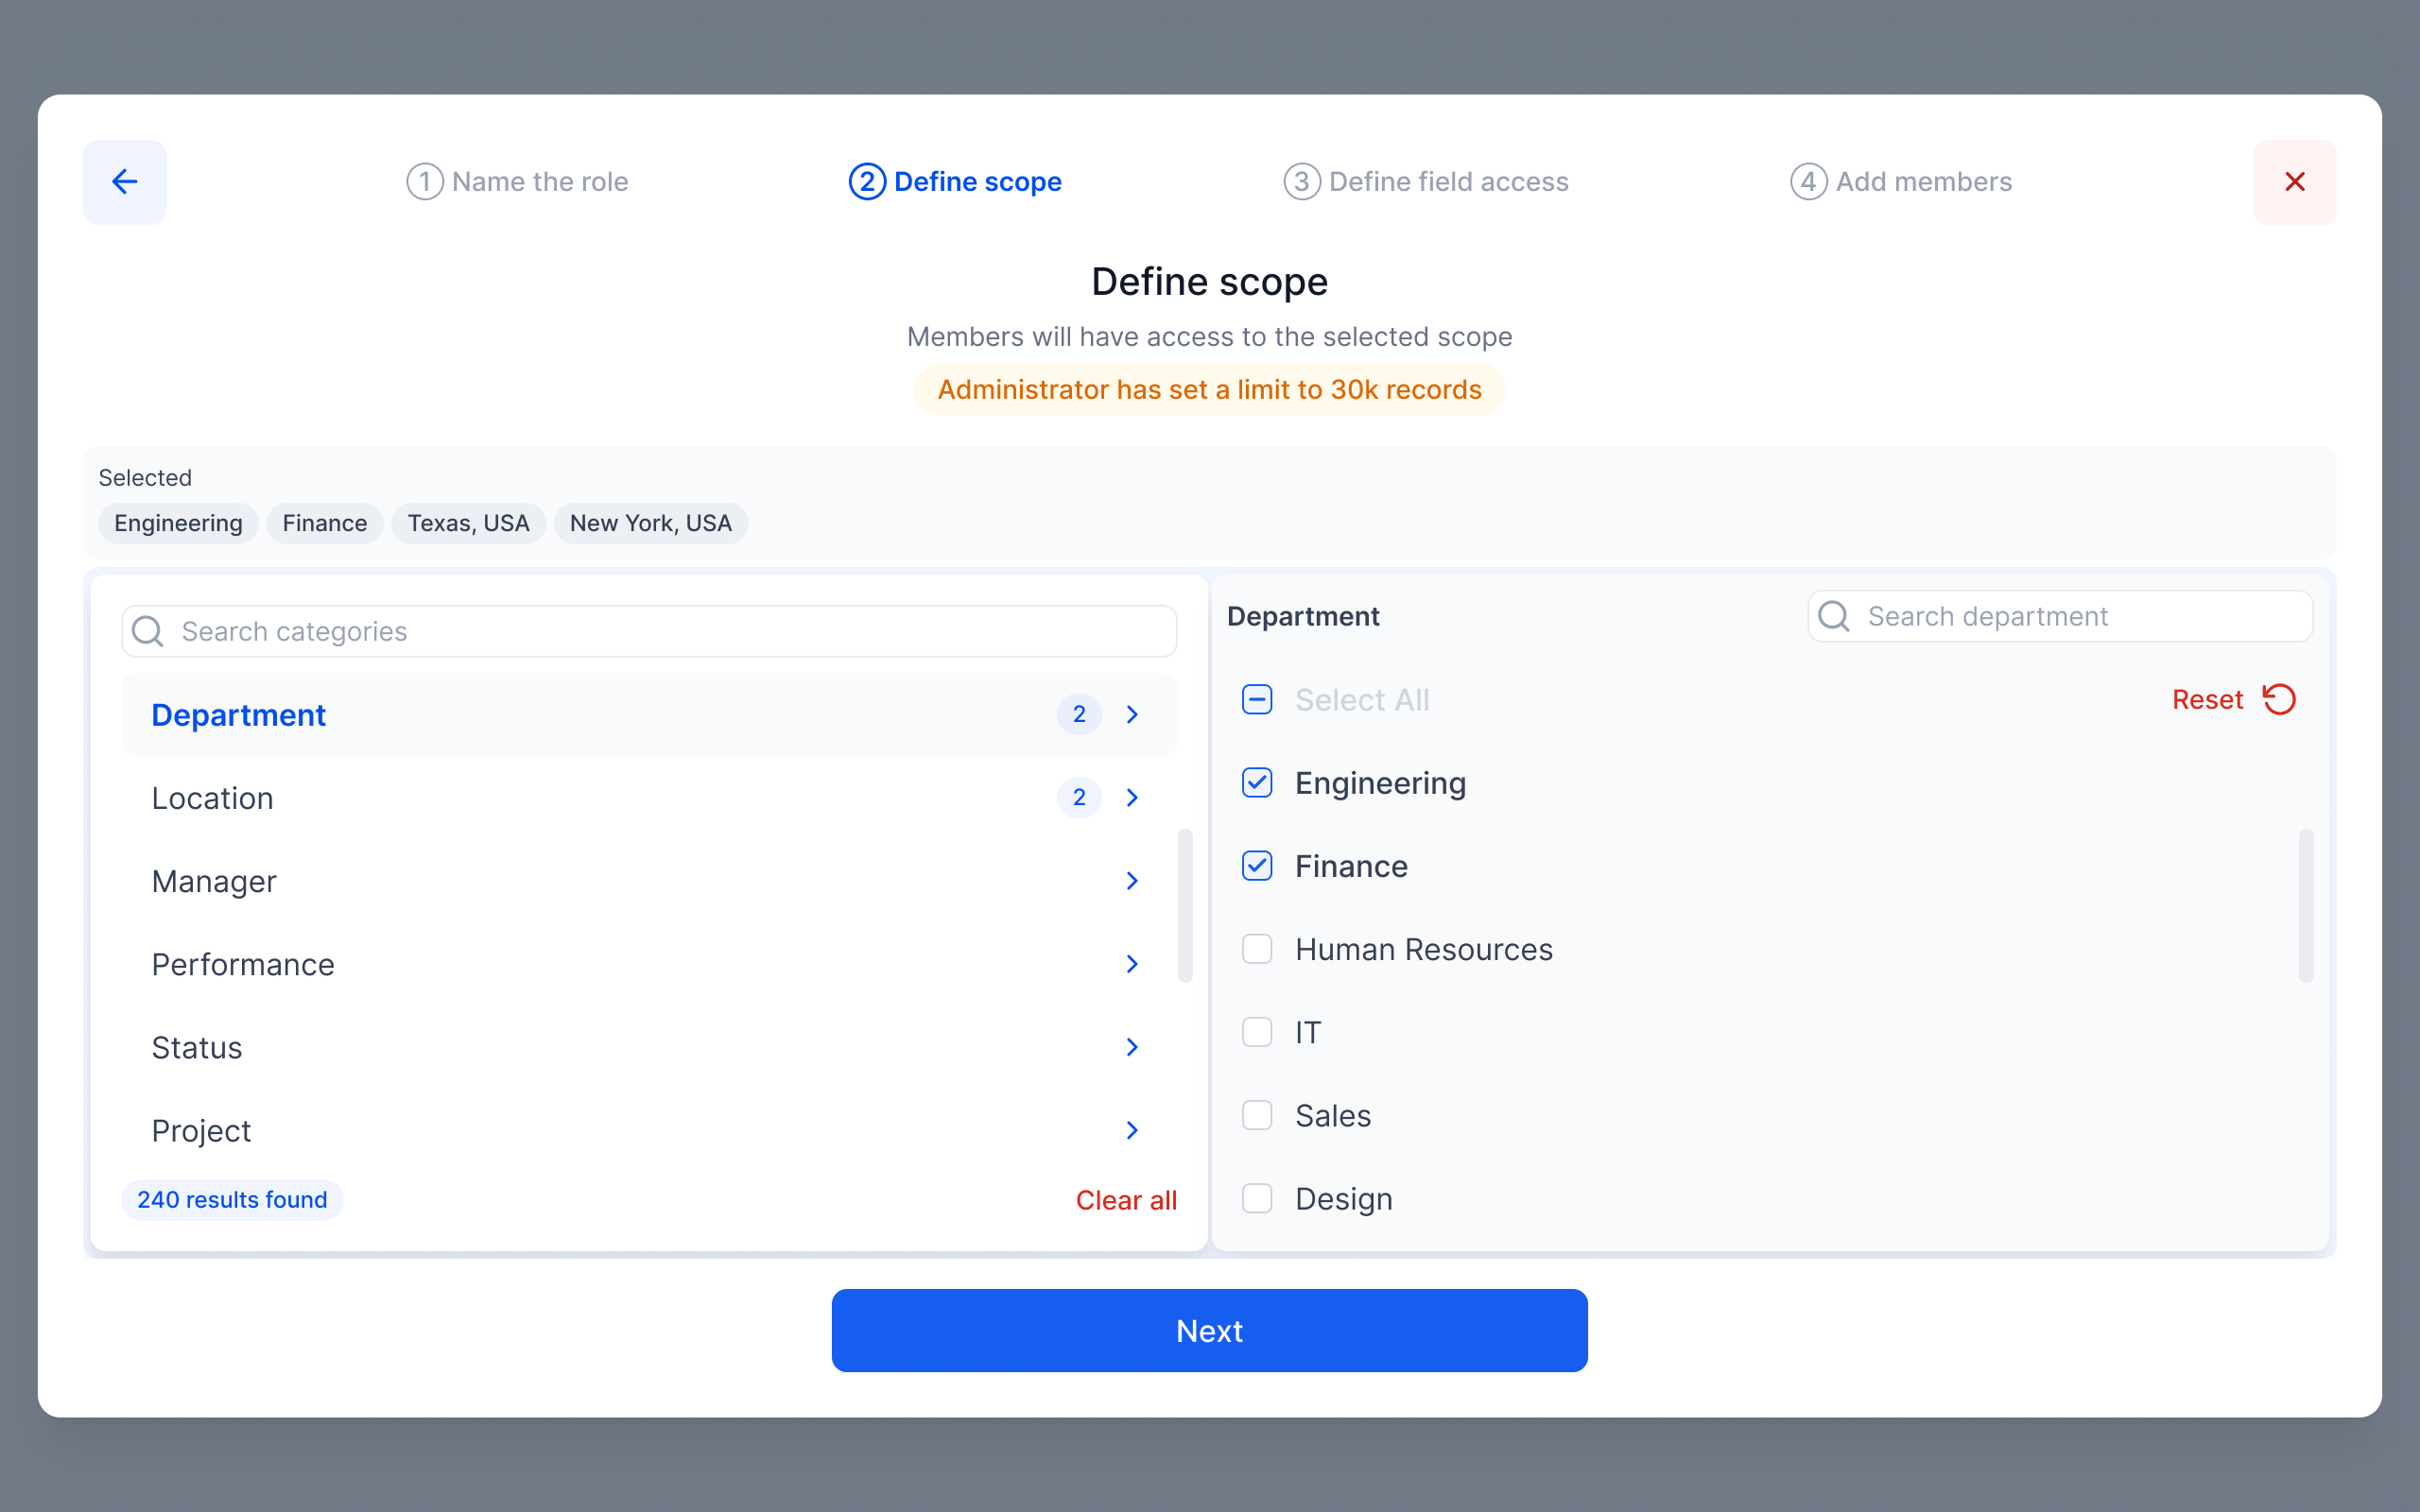This screenshot has height=1512, width=2420.
Task: Select the Define scope step
Action: click(x=955, y=181)
